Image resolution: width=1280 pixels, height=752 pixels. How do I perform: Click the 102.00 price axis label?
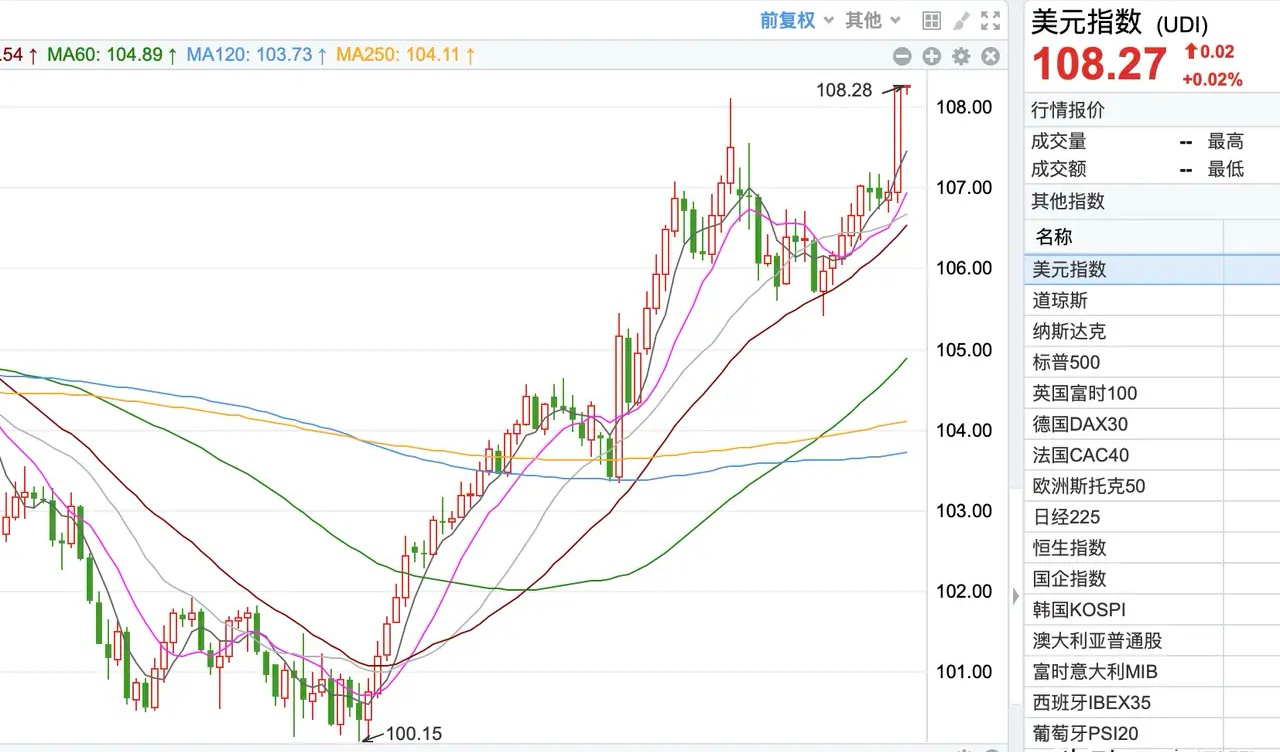coord(963,591)
